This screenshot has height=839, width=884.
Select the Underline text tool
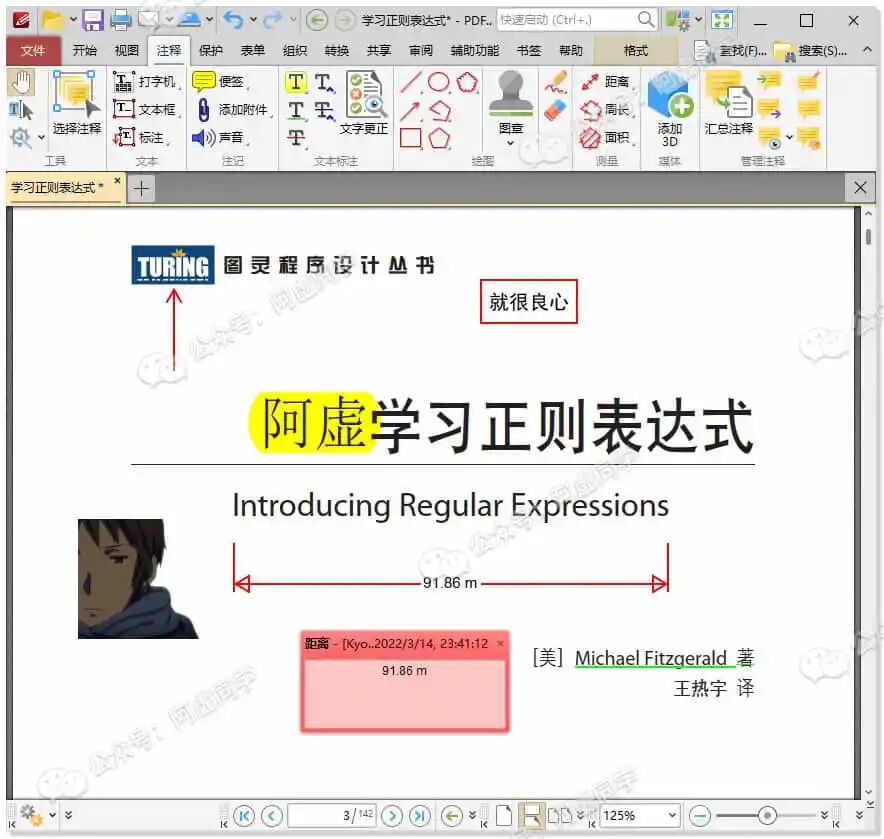coord(296,110)
